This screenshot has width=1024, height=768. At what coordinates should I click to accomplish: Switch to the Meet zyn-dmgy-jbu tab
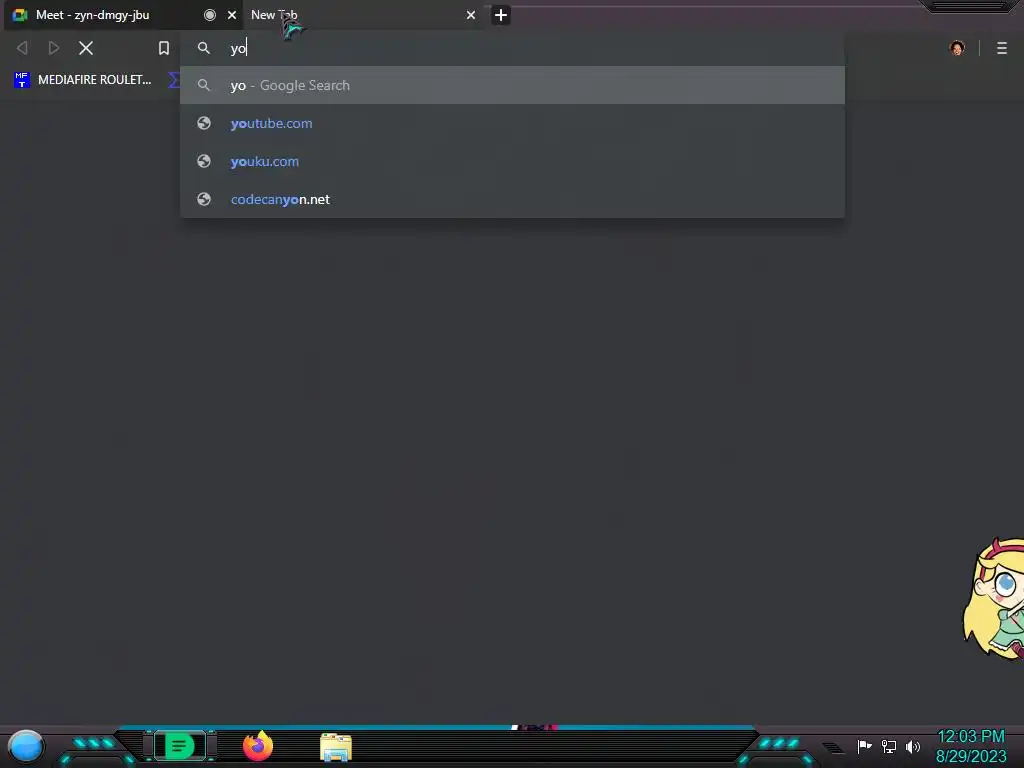pos(123,15)
